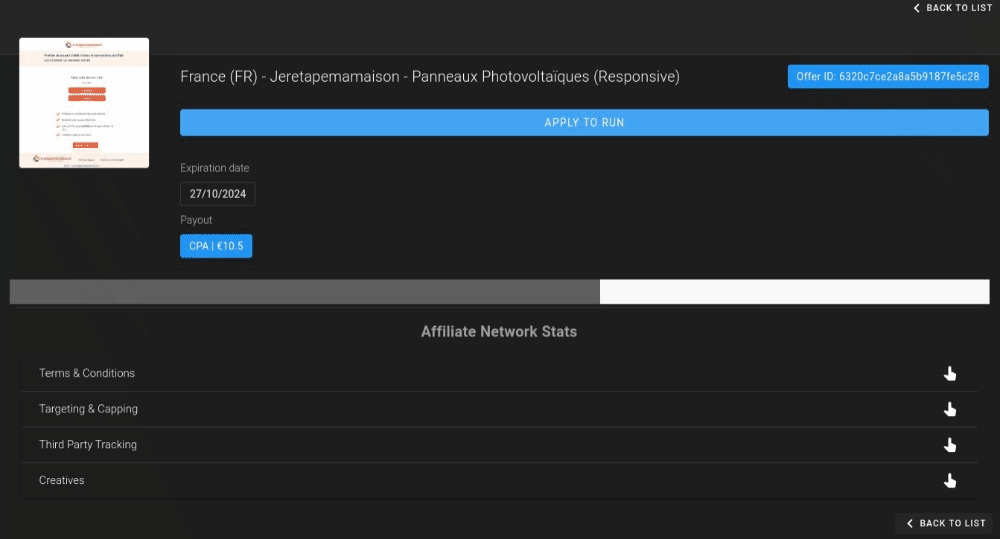1000x539 pixels.
Task: Click the Payout label
Action: click(196, 220)
